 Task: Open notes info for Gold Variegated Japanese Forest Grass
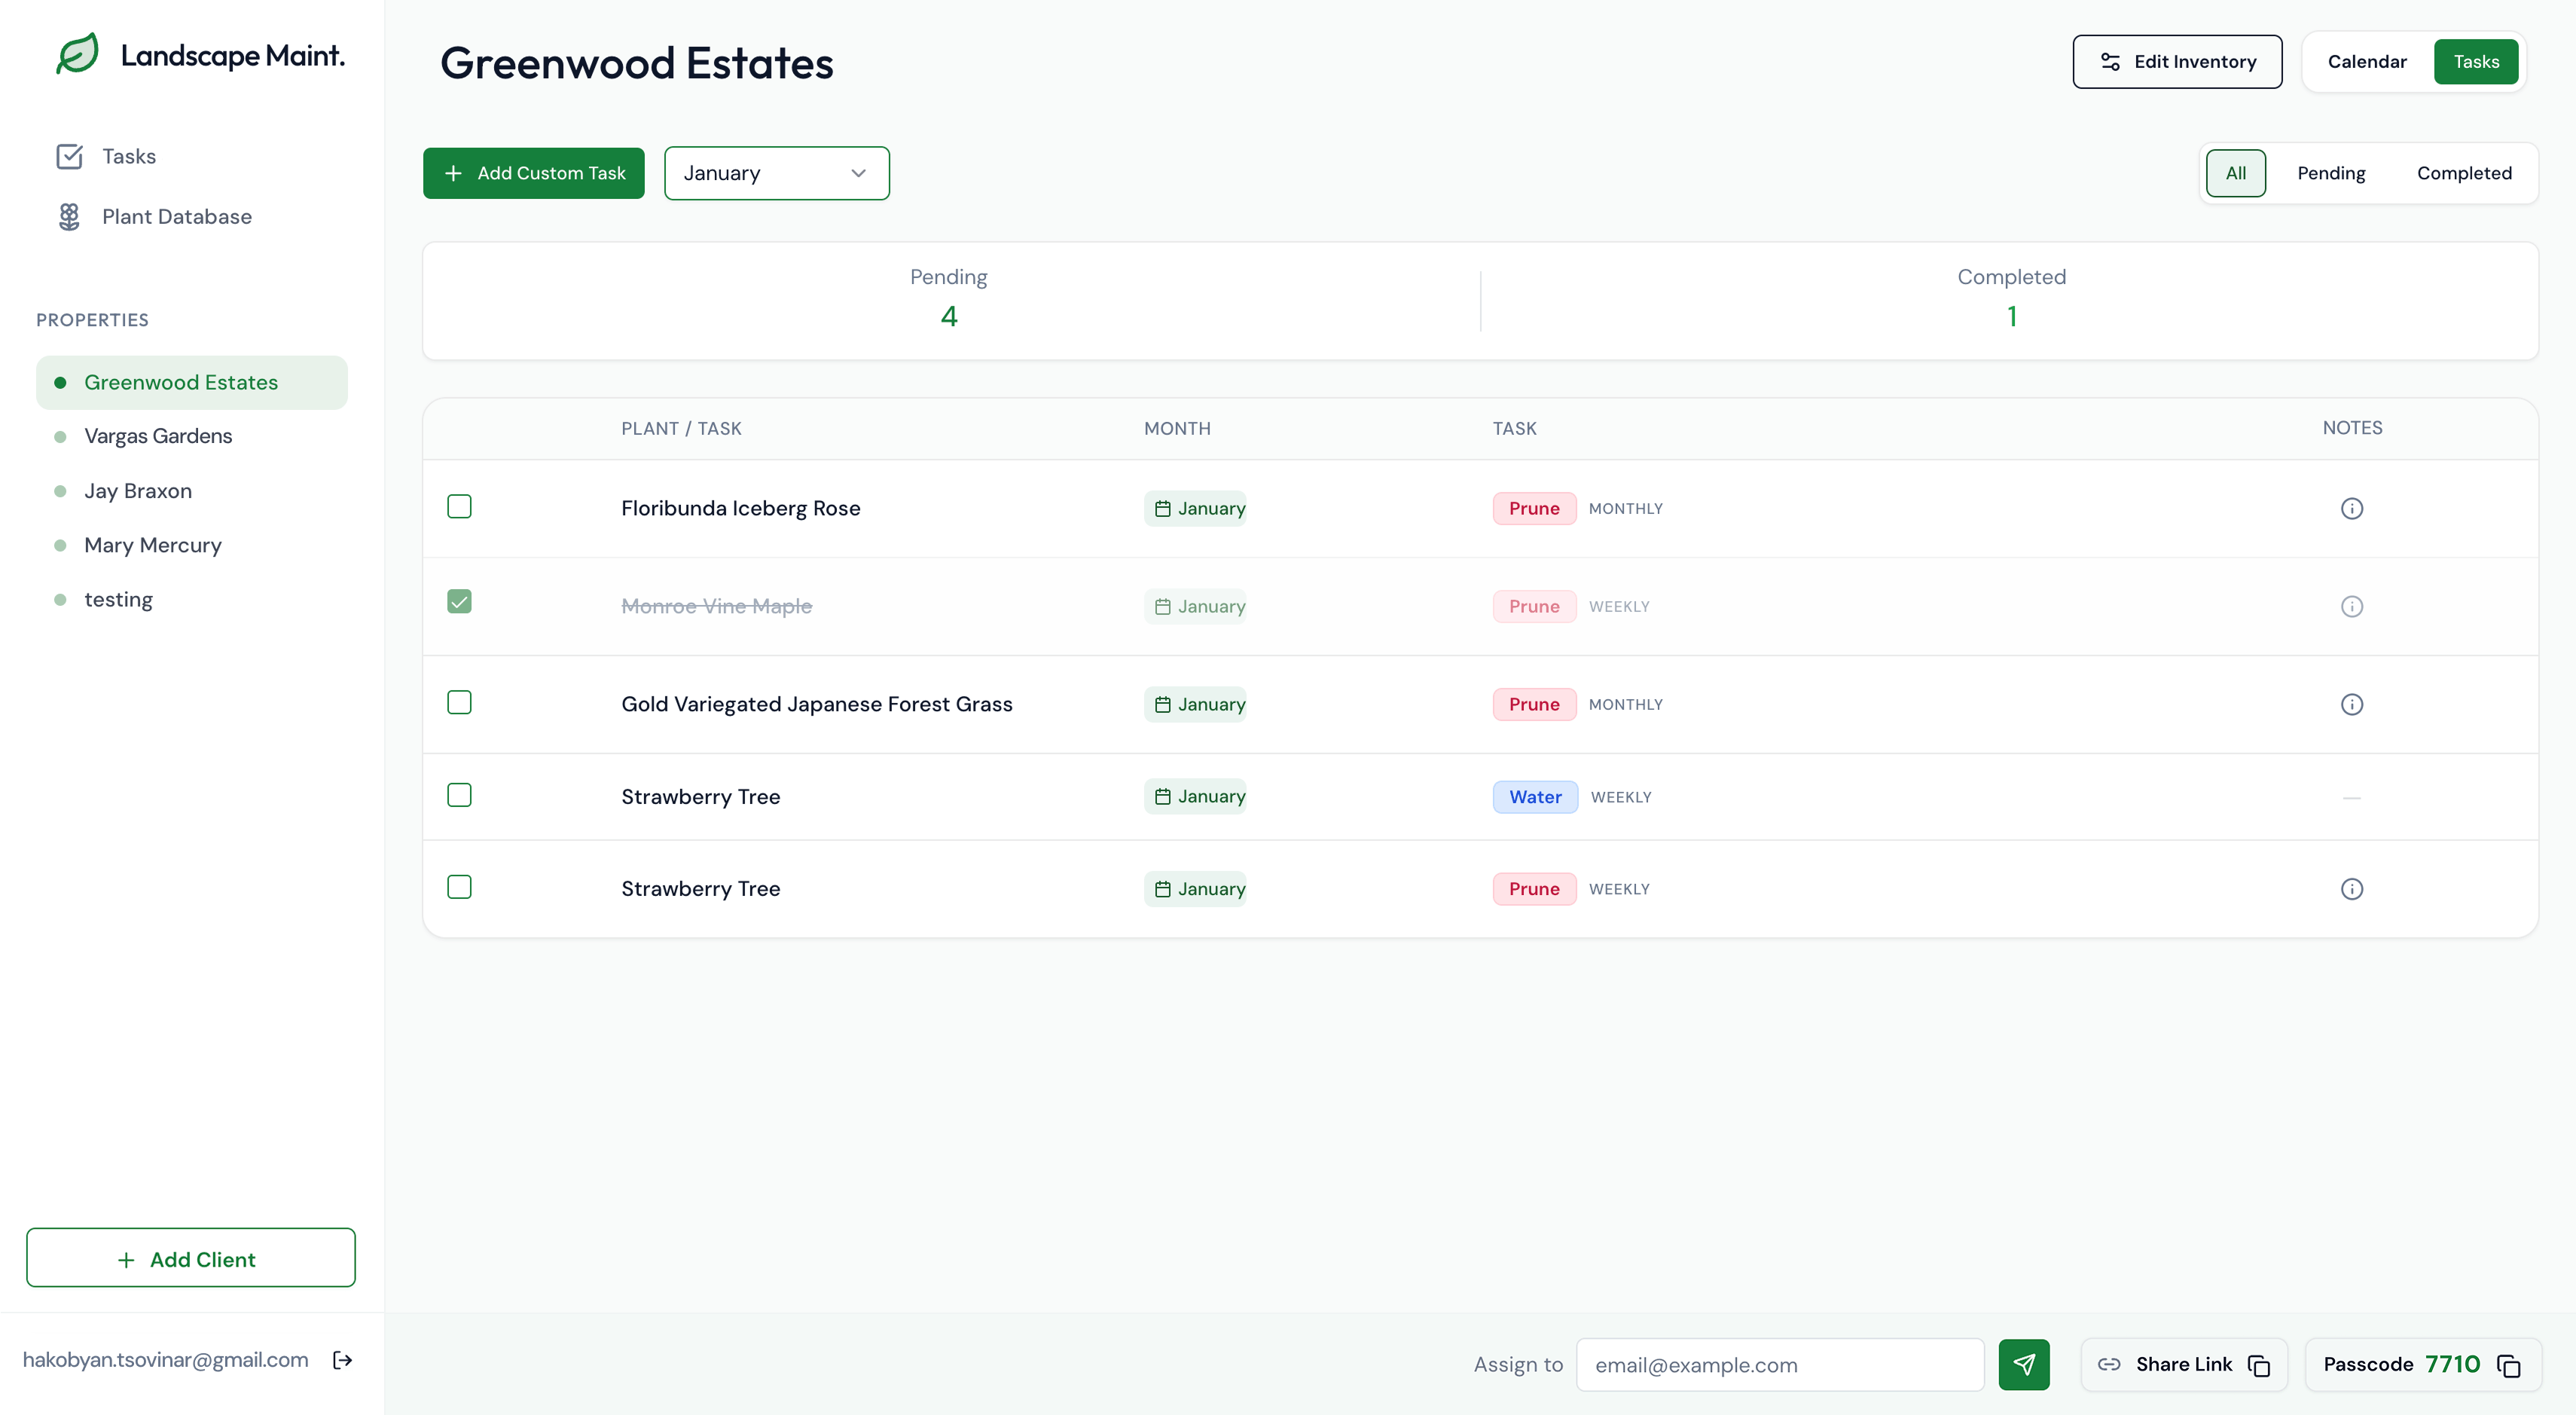tap(2351, 704)
